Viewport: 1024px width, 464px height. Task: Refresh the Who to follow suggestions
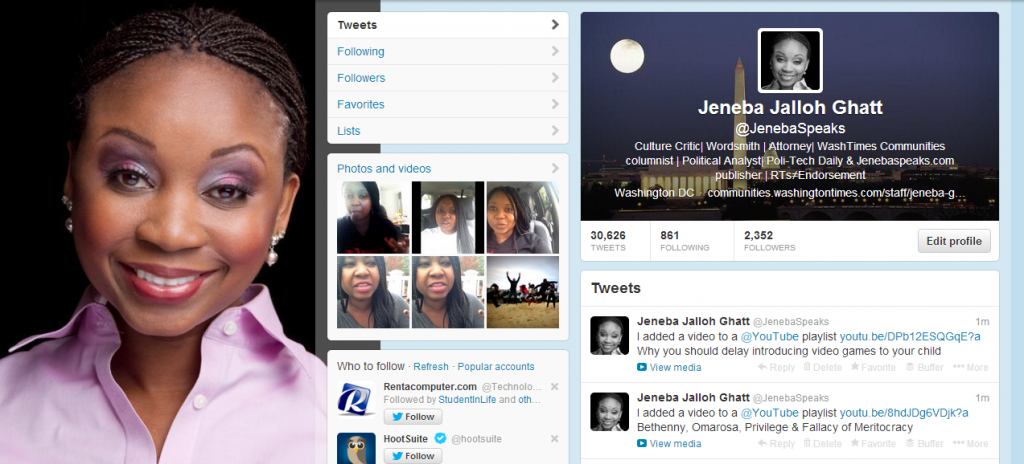point(431,367)
